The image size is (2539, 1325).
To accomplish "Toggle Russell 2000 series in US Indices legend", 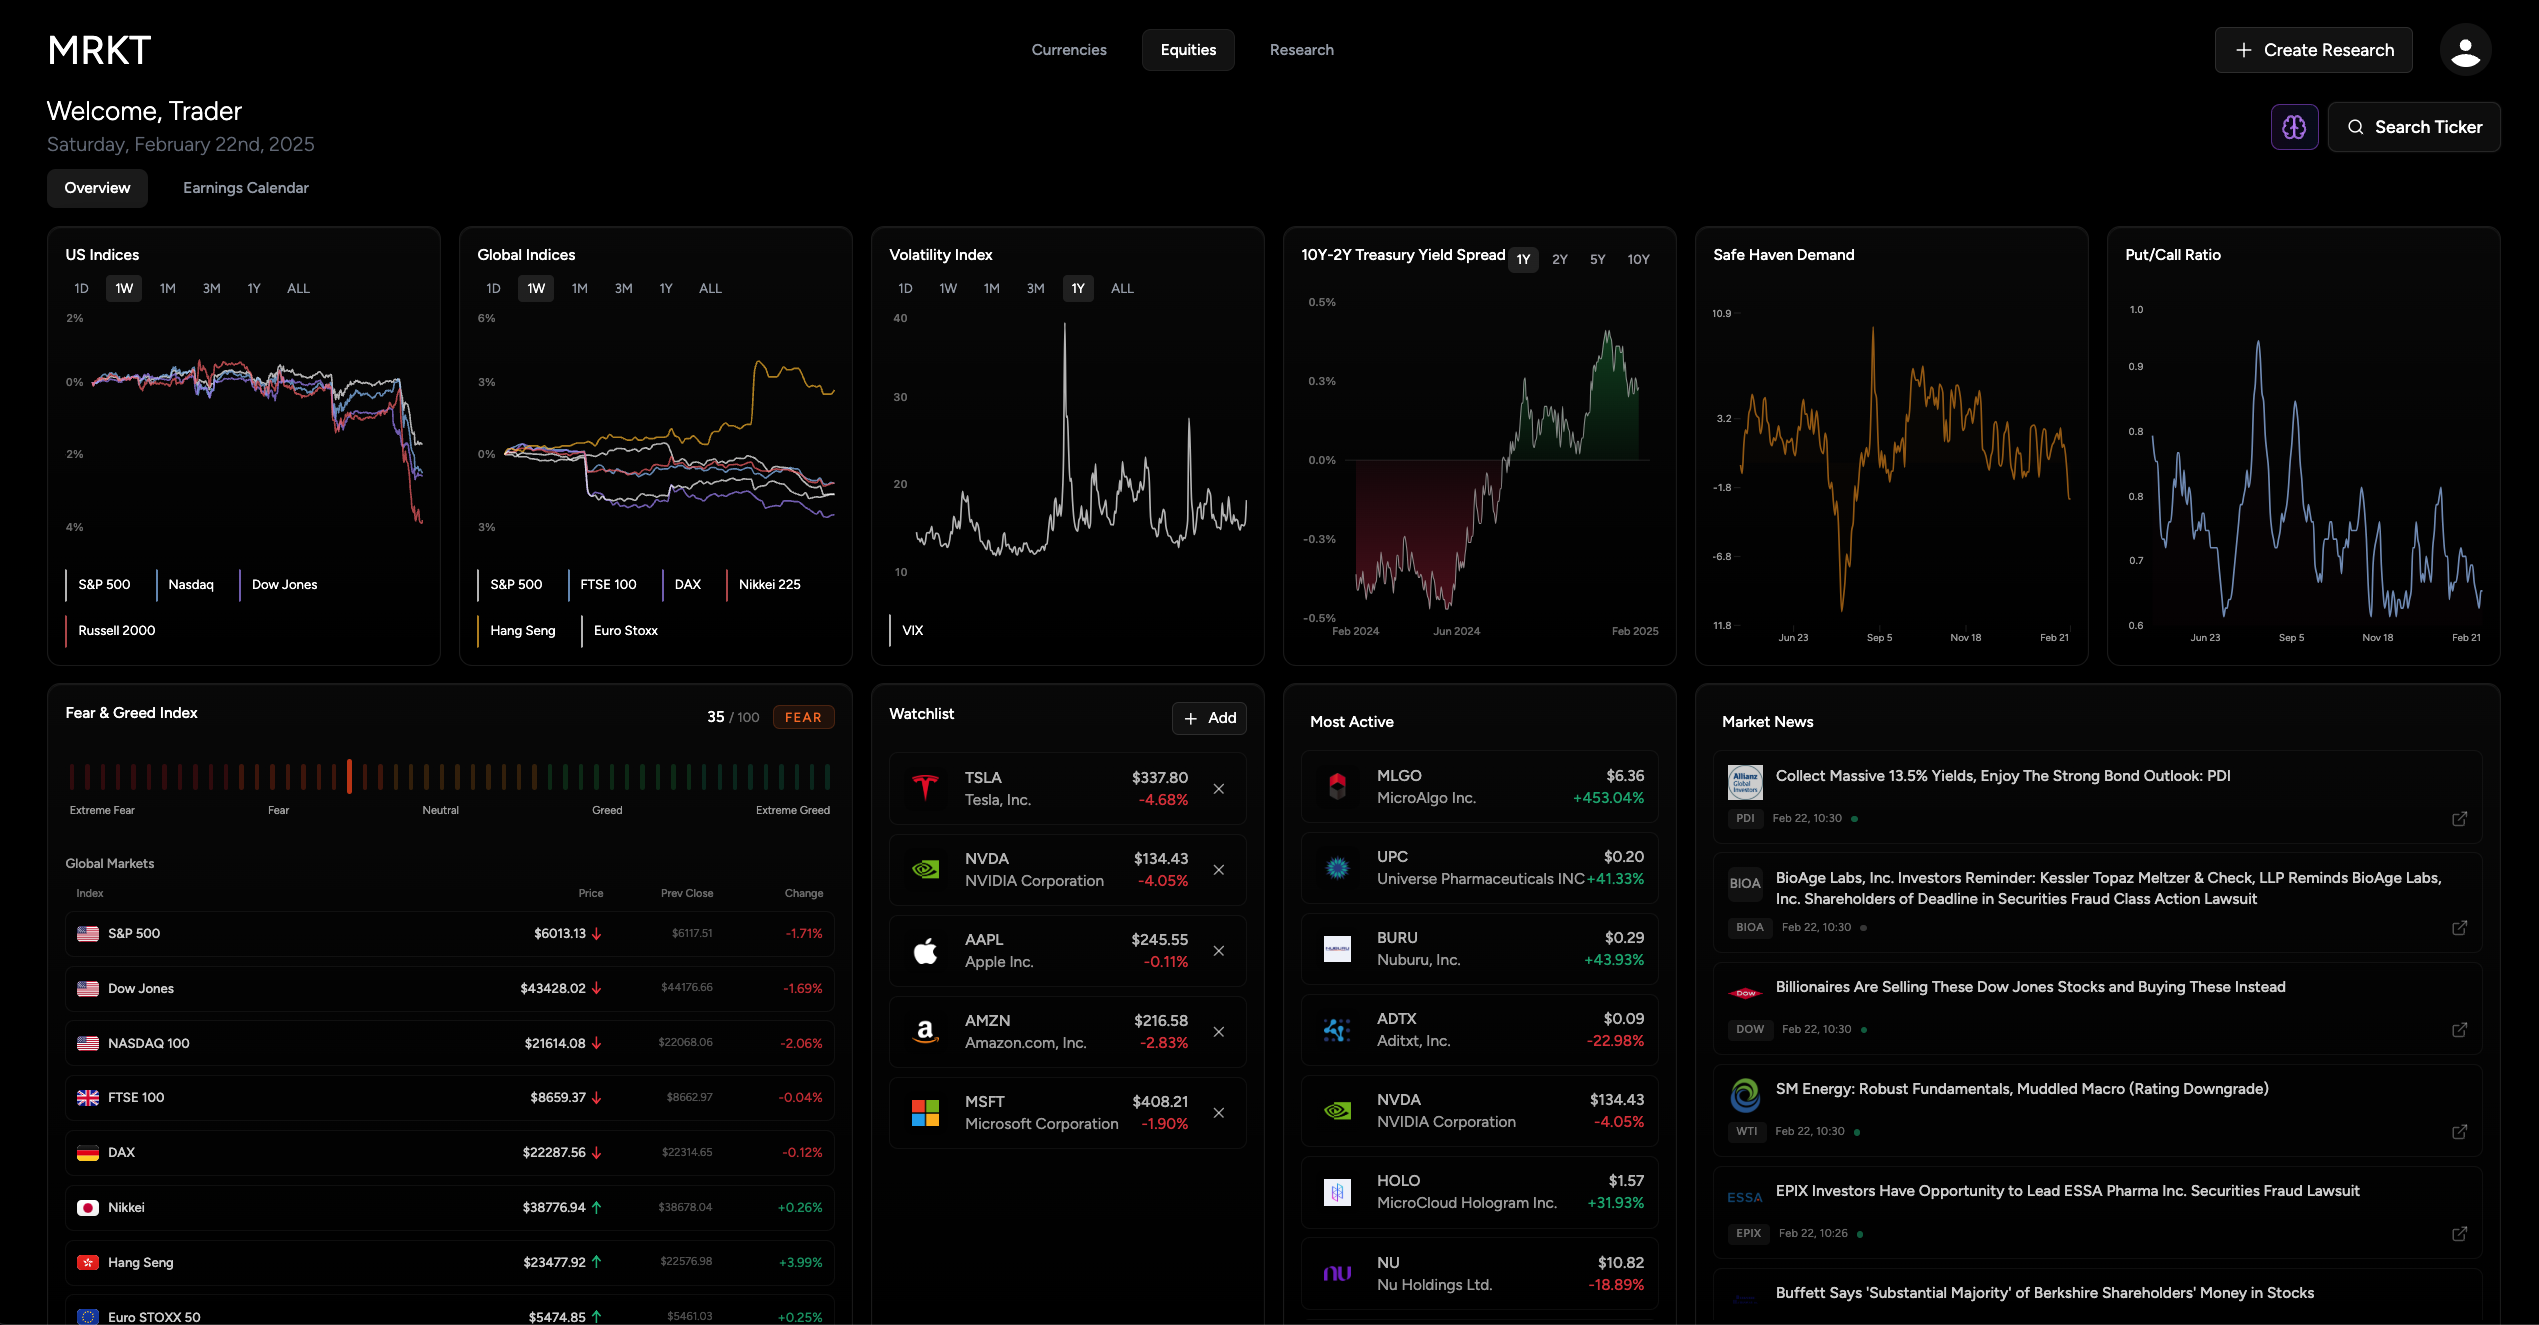I will point(113,631).
